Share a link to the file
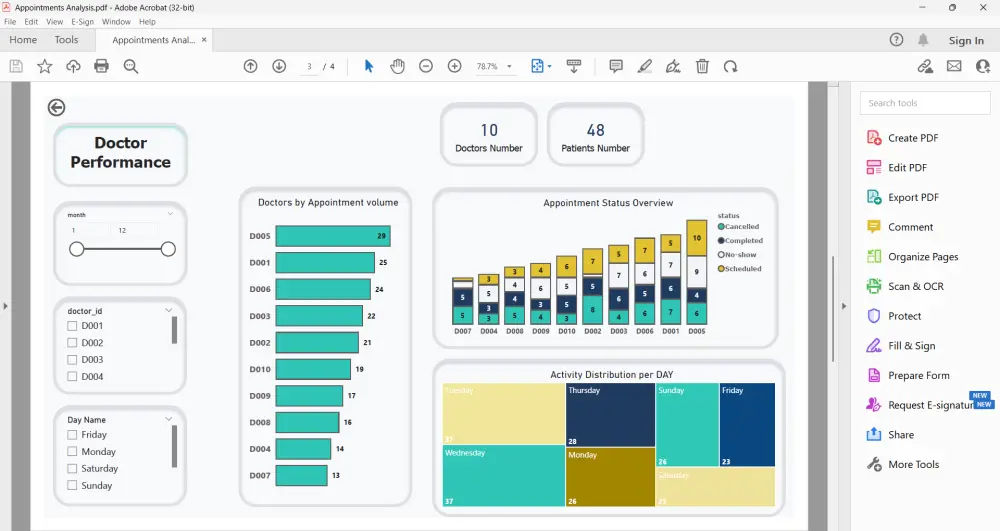 click(x=925, y=66)
